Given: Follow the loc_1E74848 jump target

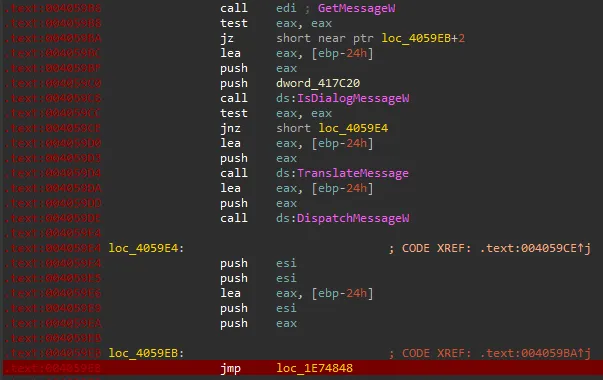Looking at the screenshot, I should (315, 368).
